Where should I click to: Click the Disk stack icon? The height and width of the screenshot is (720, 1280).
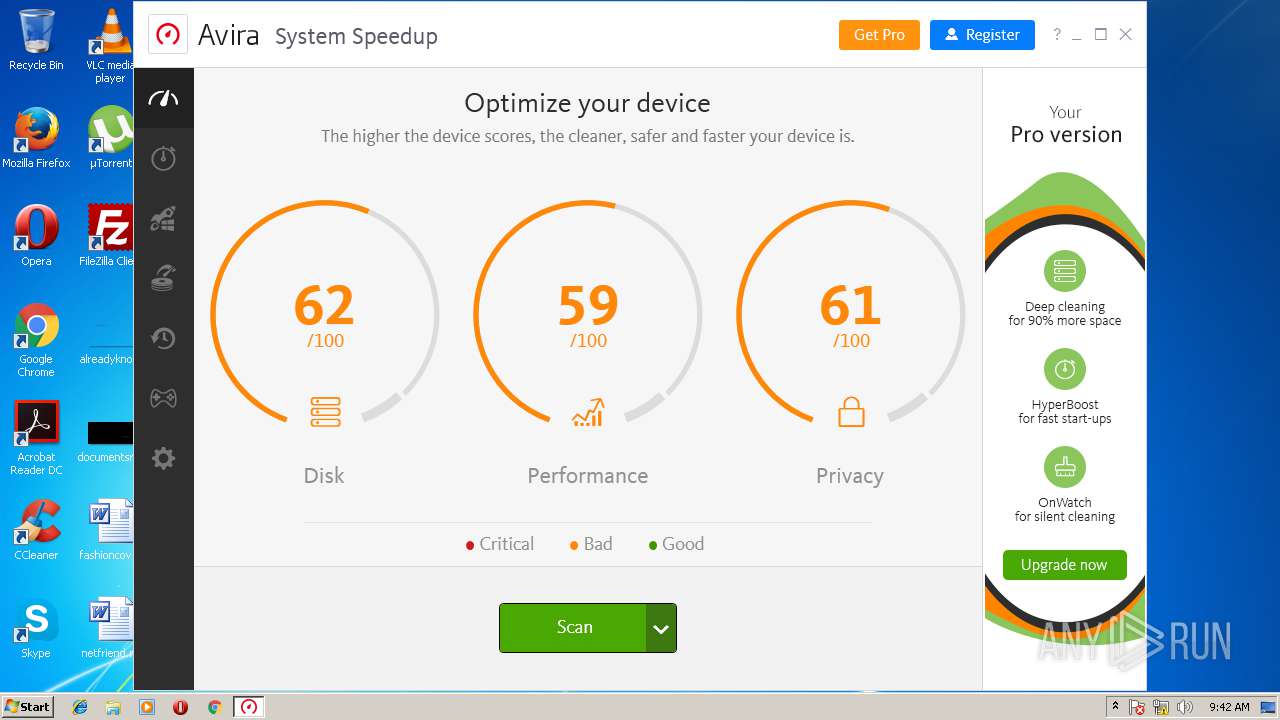click(x=325, y=411)
